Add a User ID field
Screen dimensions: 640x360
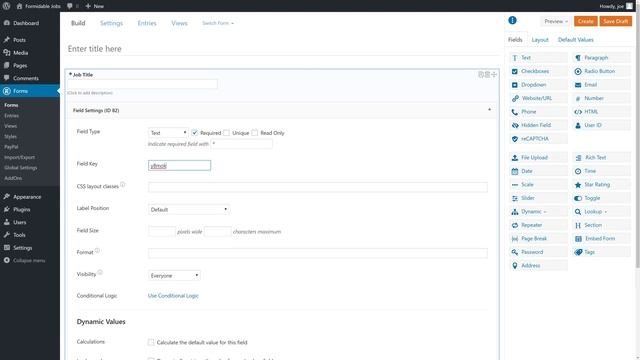(601, 125)
